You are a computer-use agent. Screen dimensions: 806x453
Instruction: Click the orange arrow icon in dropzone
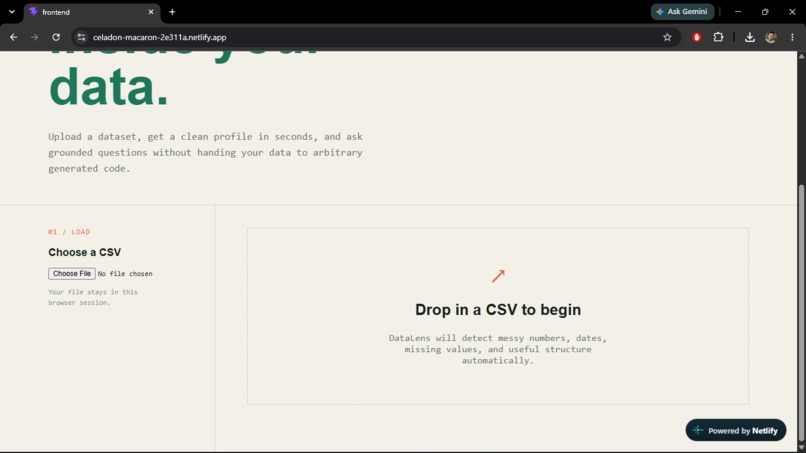[x=498, y=276]
